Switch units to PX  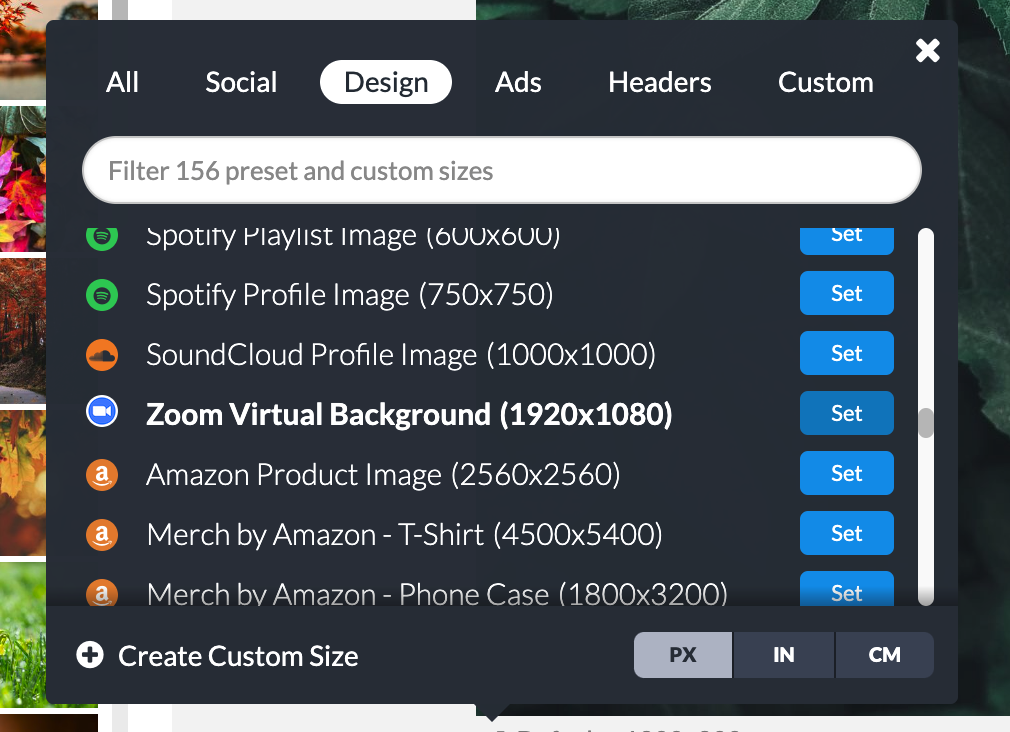(x=683, y=655)
